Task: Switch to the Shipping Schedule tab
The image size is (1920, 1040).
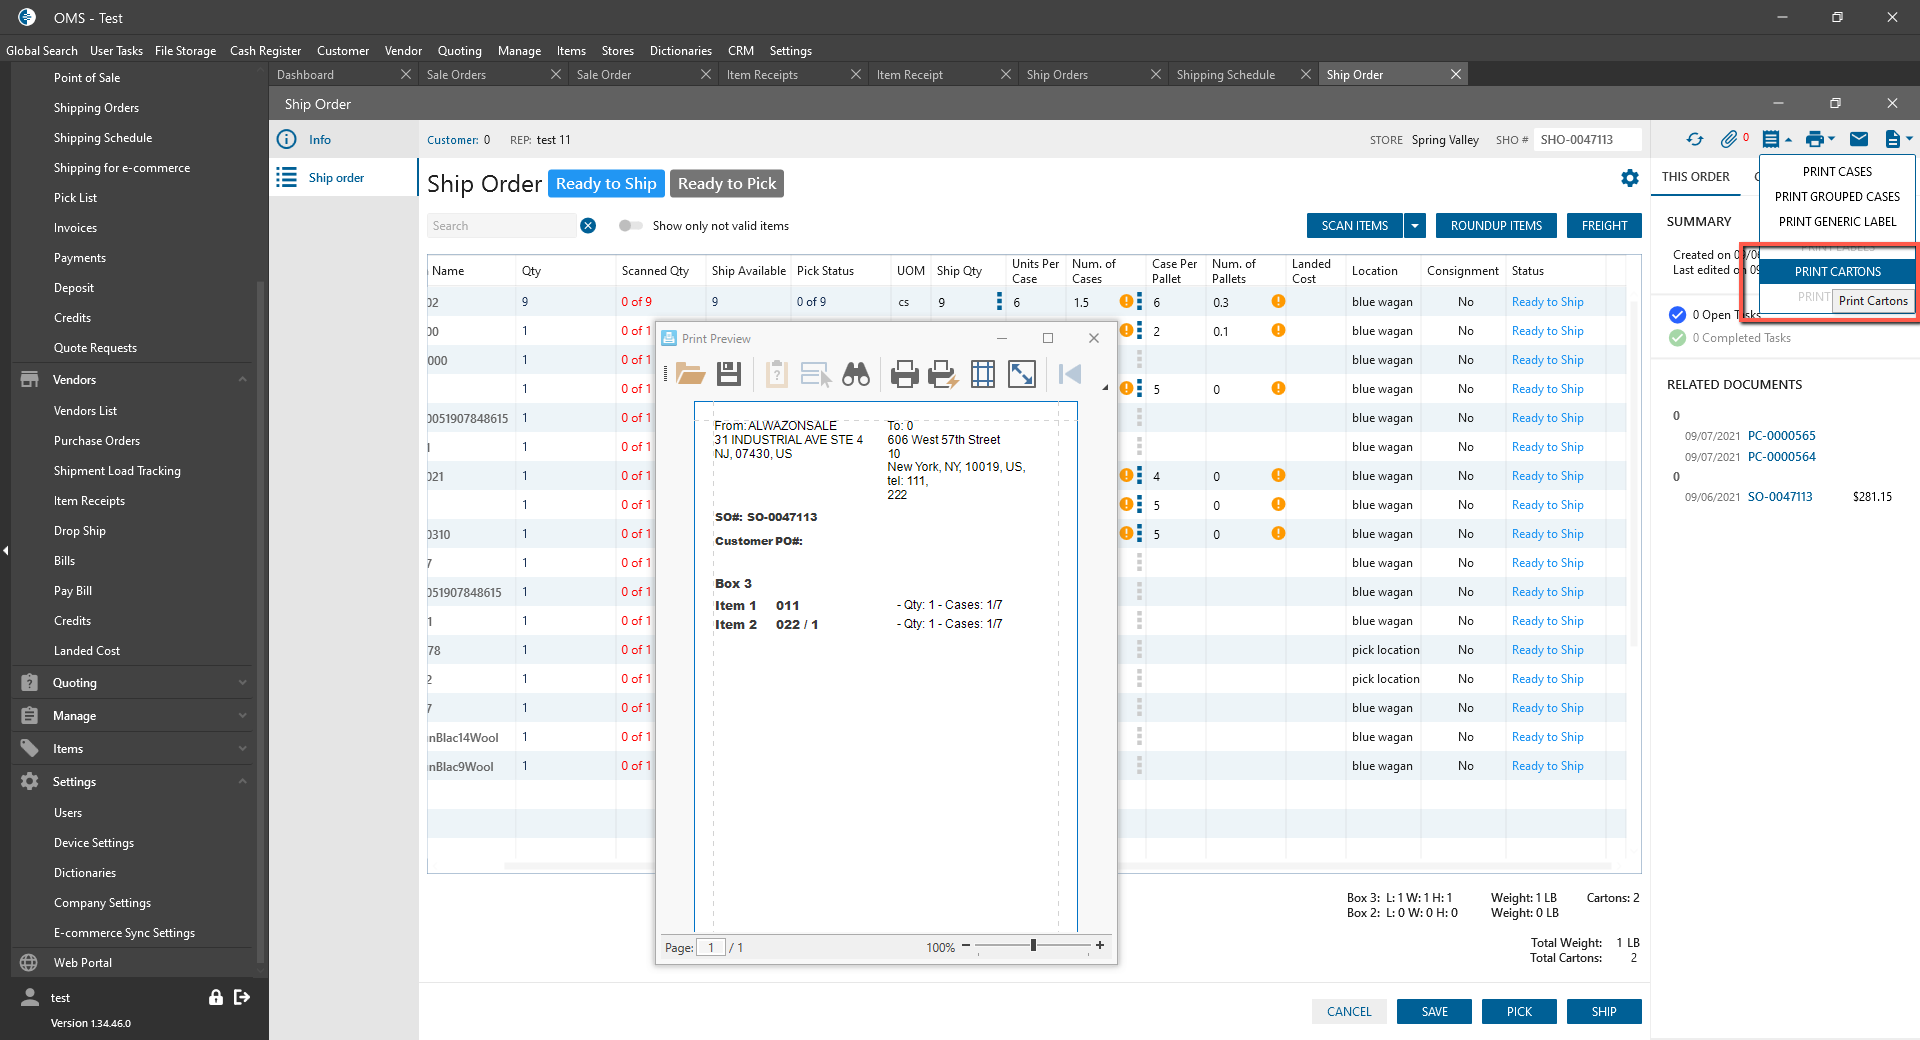Action: coord(1225,75)
